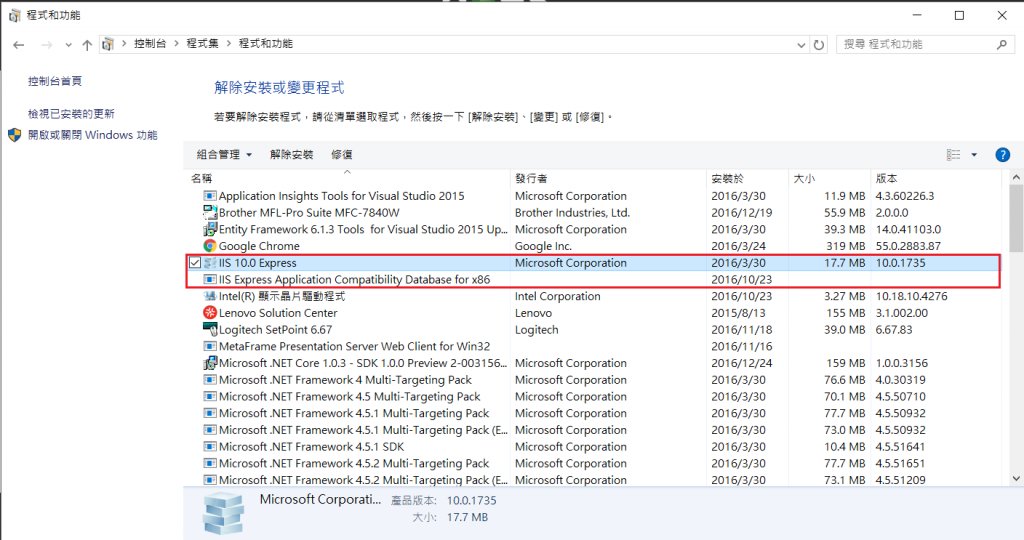
Task: Click the vertical scrollbar thumb
Action: (x=1016, y=219)
